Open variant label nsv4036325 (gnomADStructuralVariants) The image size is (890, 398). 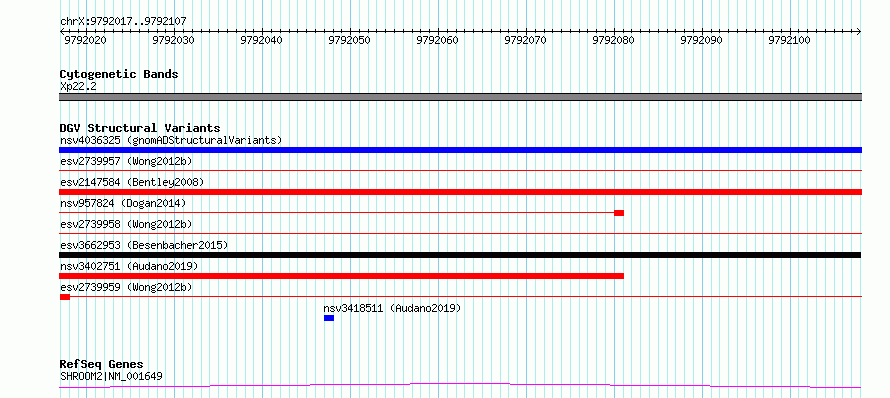coord(171,140)
